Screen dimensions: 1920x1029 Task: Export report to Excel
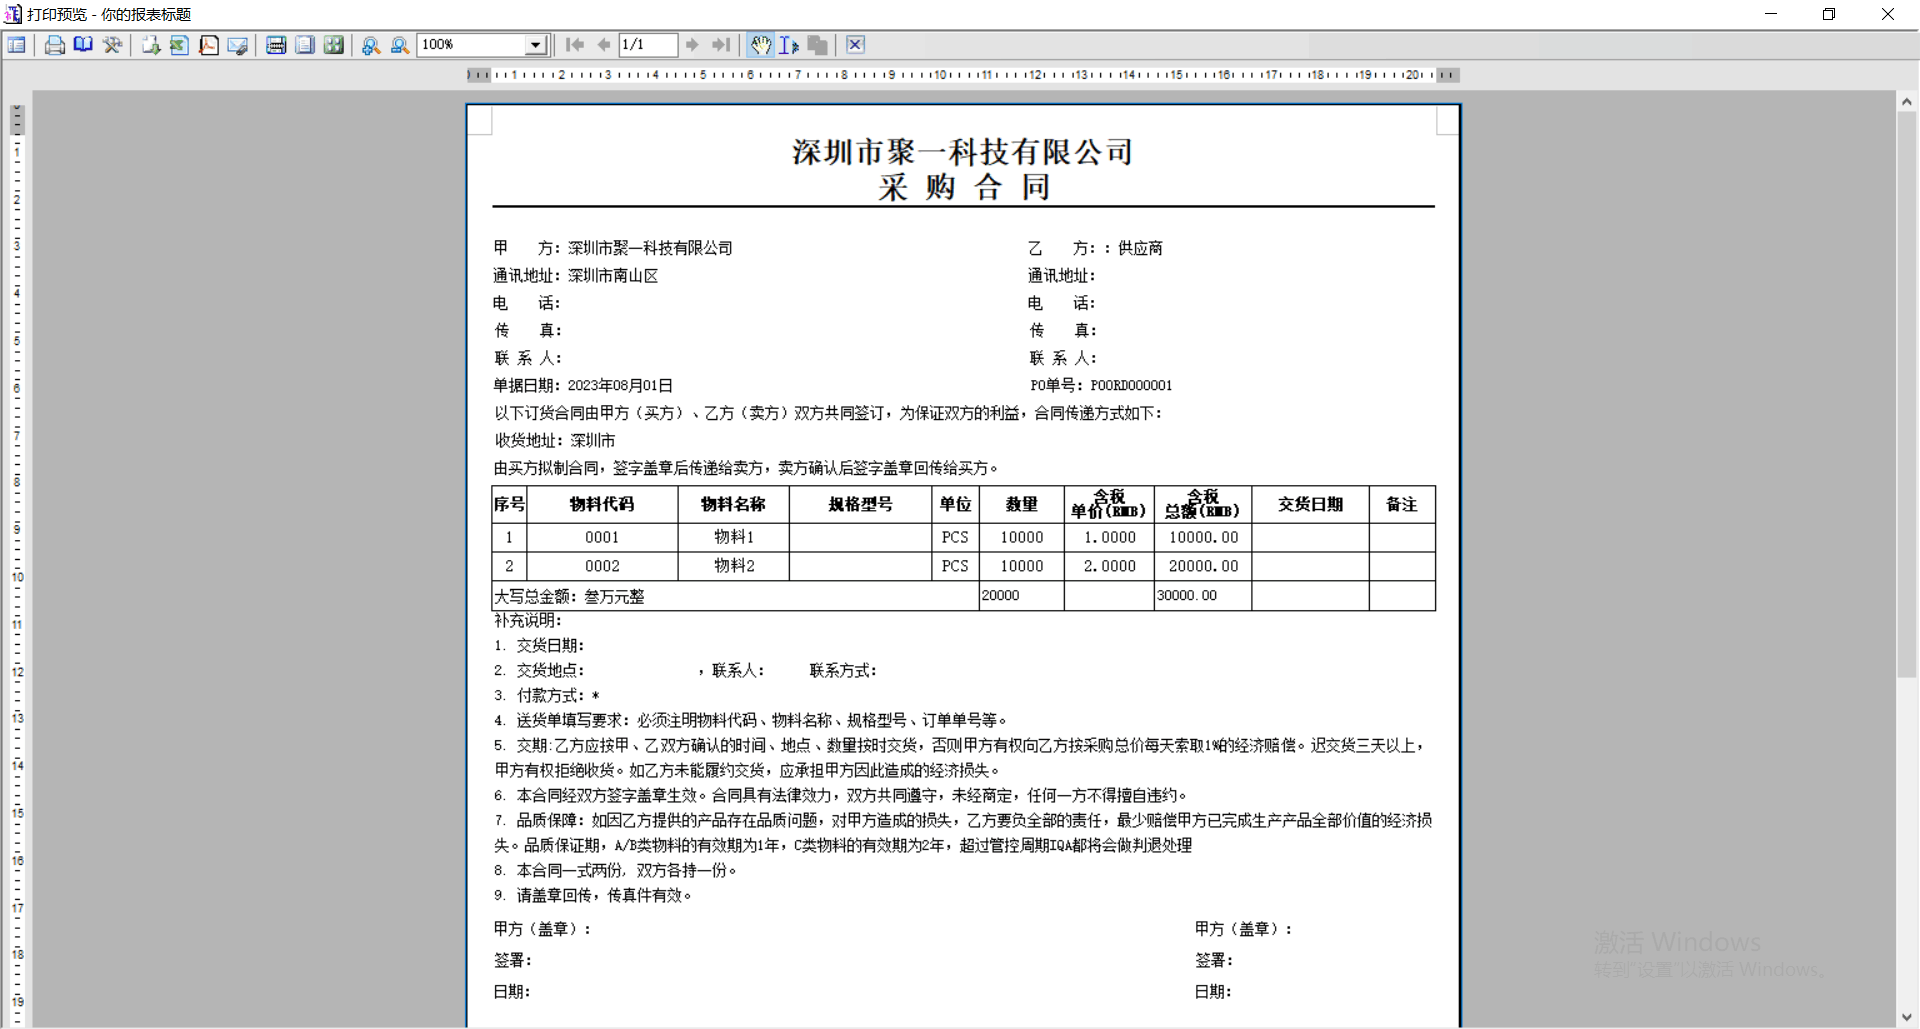179,45
